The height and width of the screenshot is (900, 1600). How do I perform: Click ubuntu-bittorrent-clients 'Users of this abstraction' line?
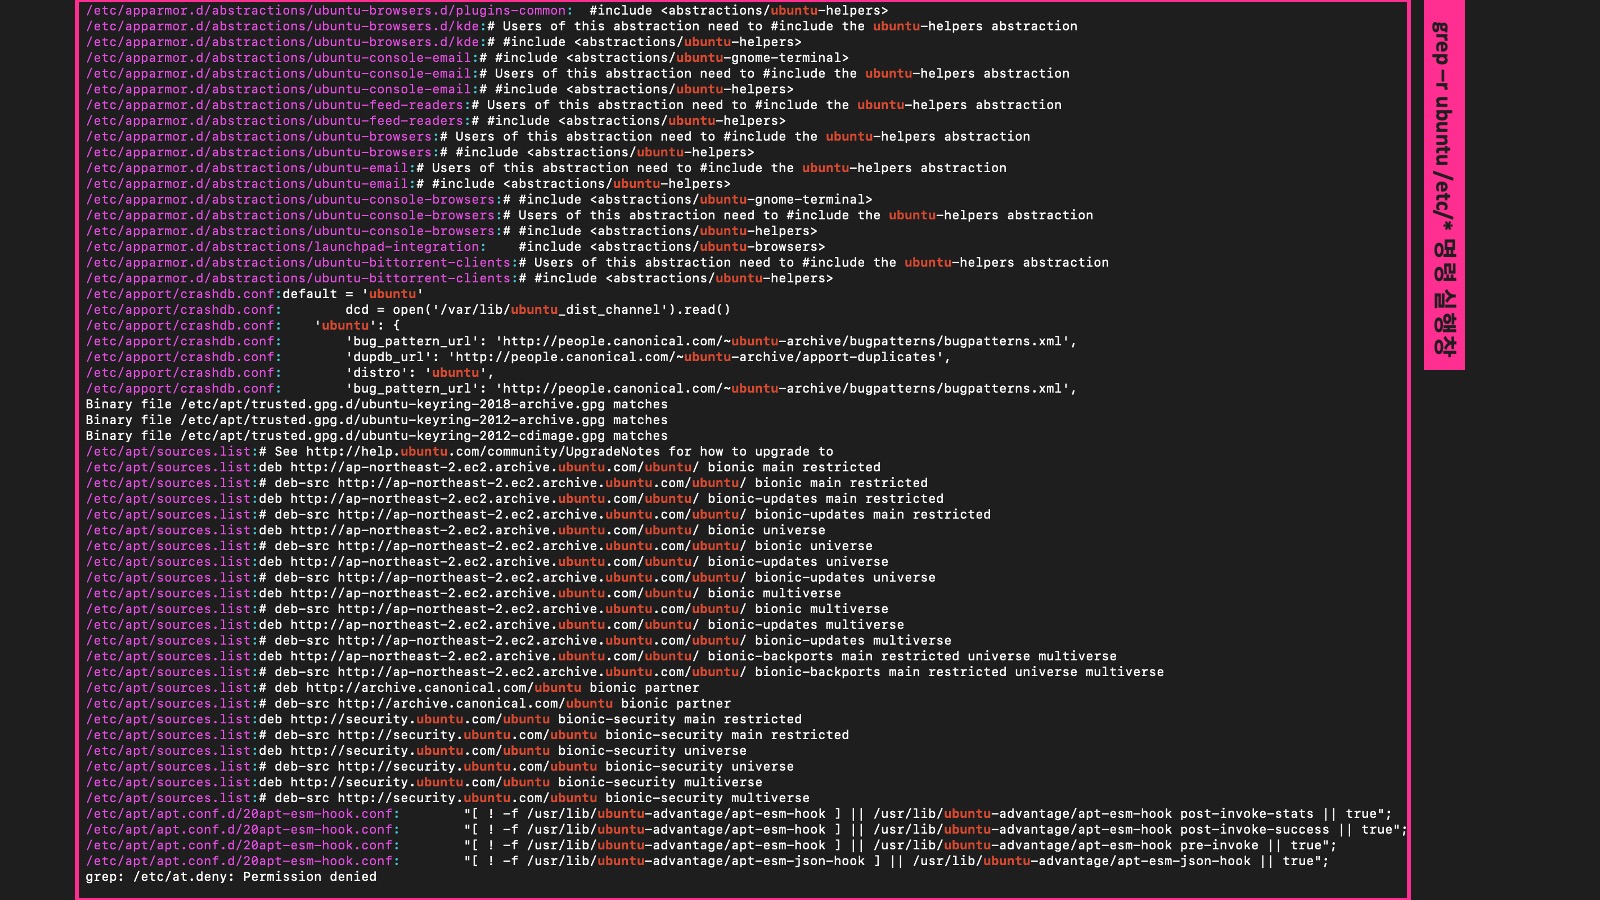(x=597, y=263)
